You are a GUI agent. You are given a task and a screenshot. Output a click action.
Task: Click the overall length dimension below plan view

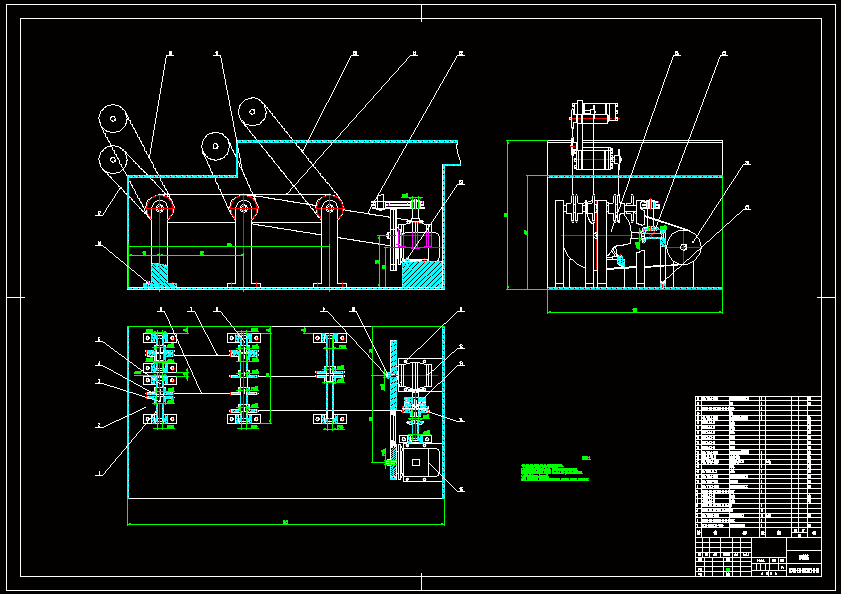[x=286, y=523]
